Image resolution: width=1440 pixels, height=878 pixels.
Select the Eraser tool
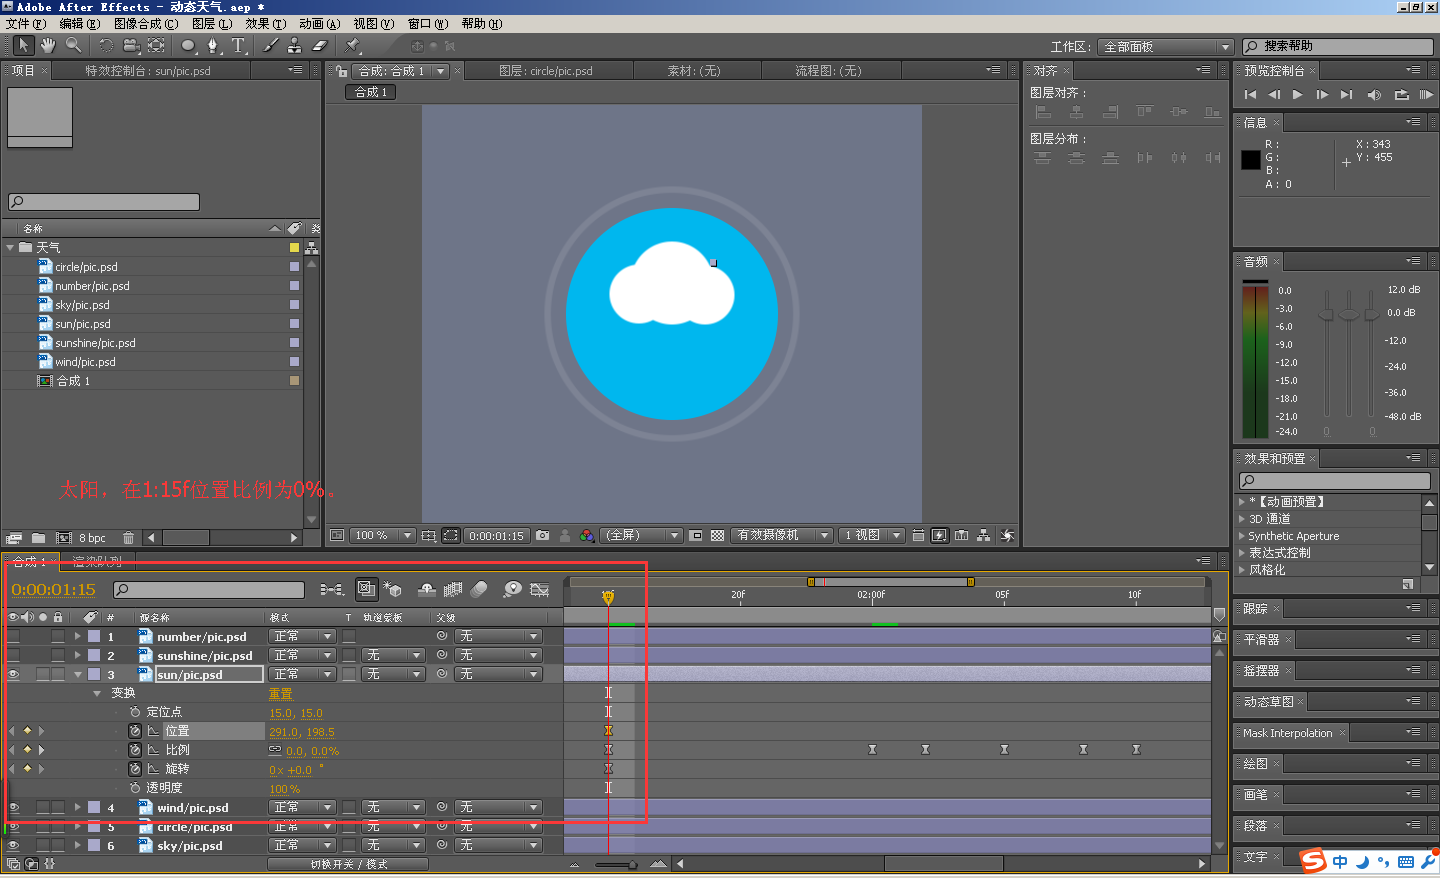point(320,45)
